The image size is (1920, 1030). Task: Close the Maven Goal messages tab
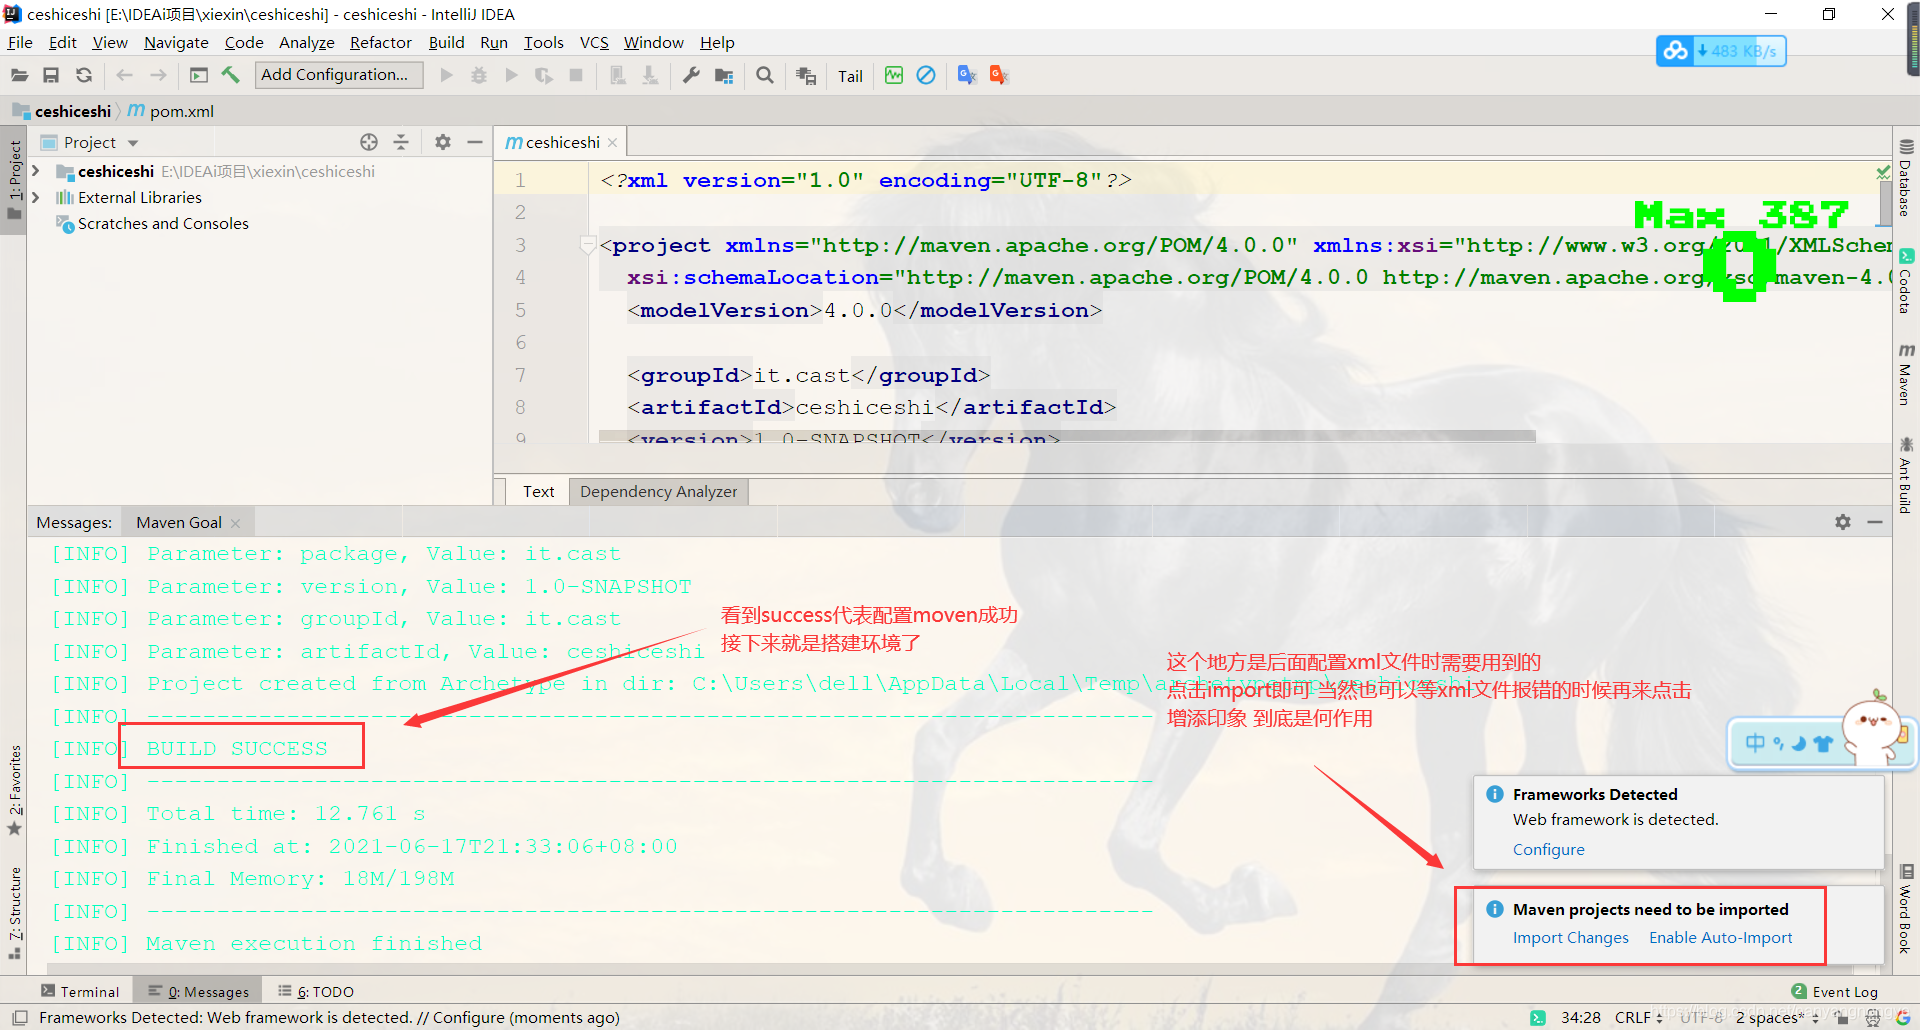pos(235,523)
